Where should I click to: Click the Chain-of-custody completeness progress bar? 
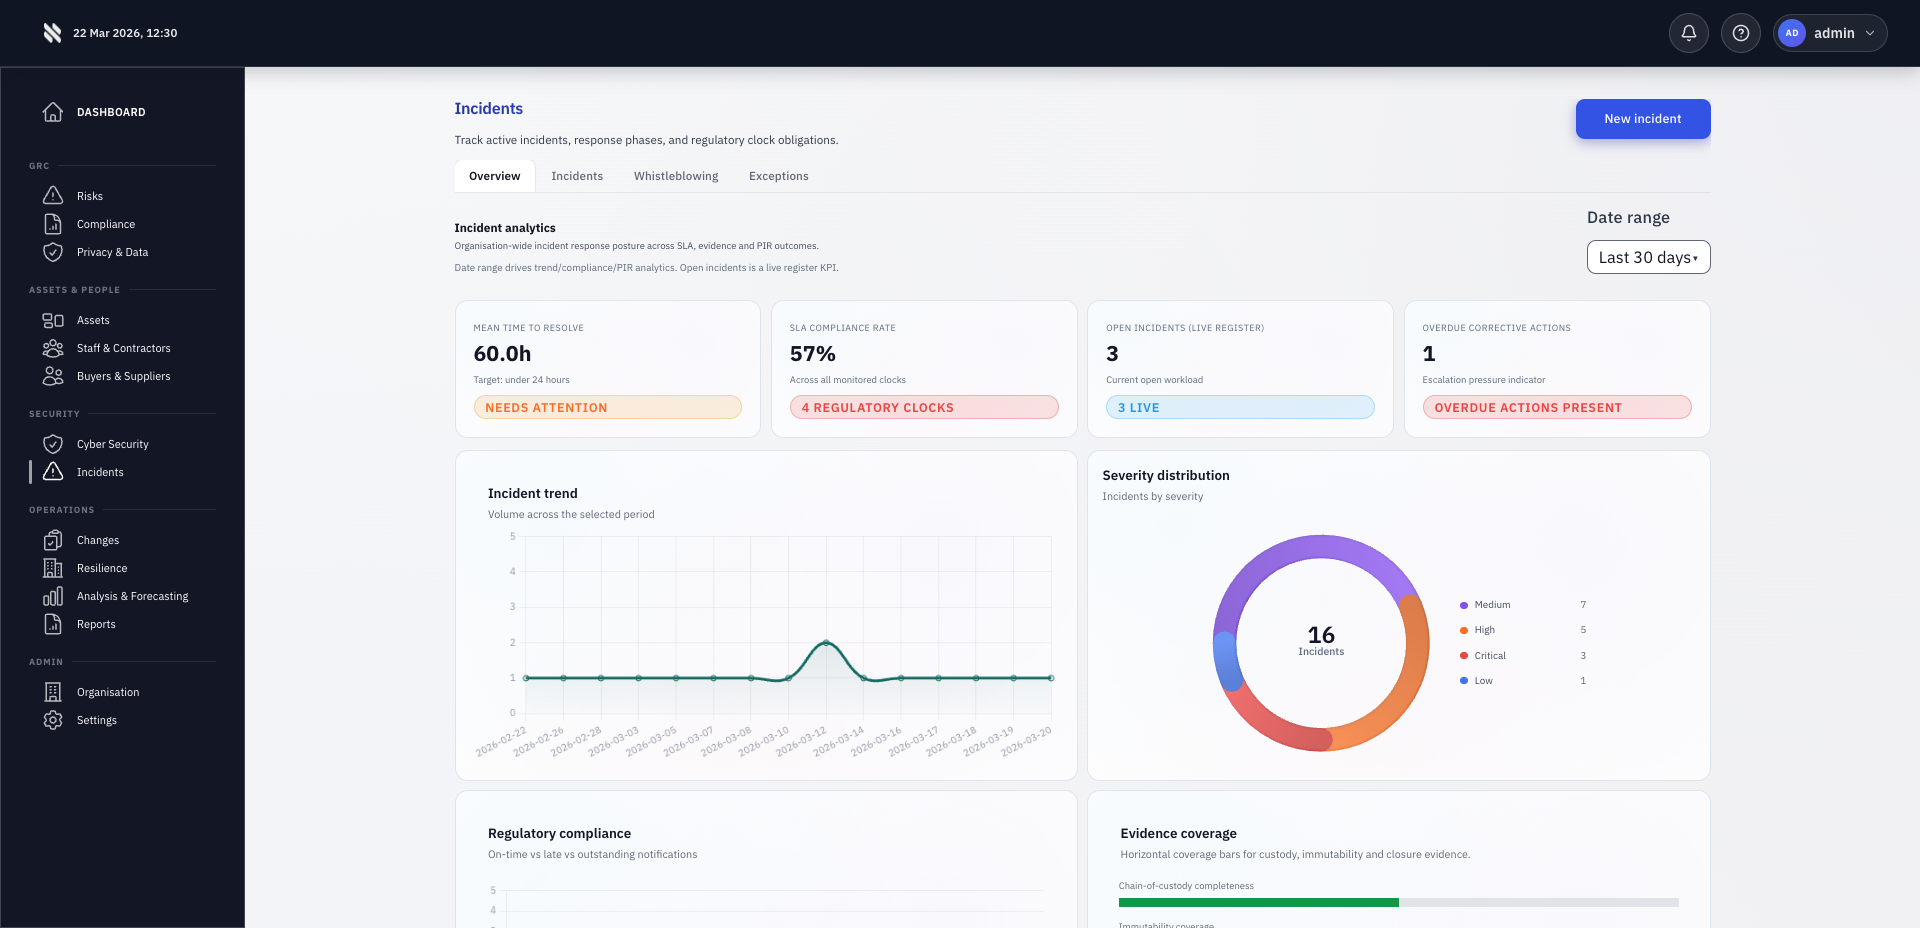[x=1398, y=902]
